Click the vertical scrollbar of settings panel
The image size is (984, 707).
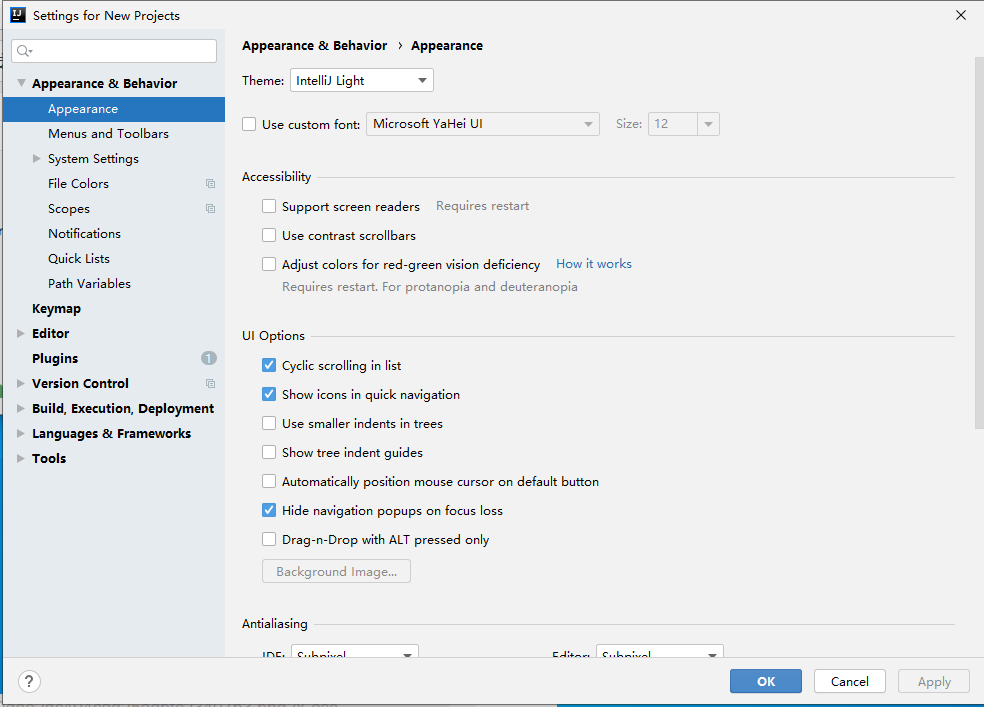click(x=979, y=243)
